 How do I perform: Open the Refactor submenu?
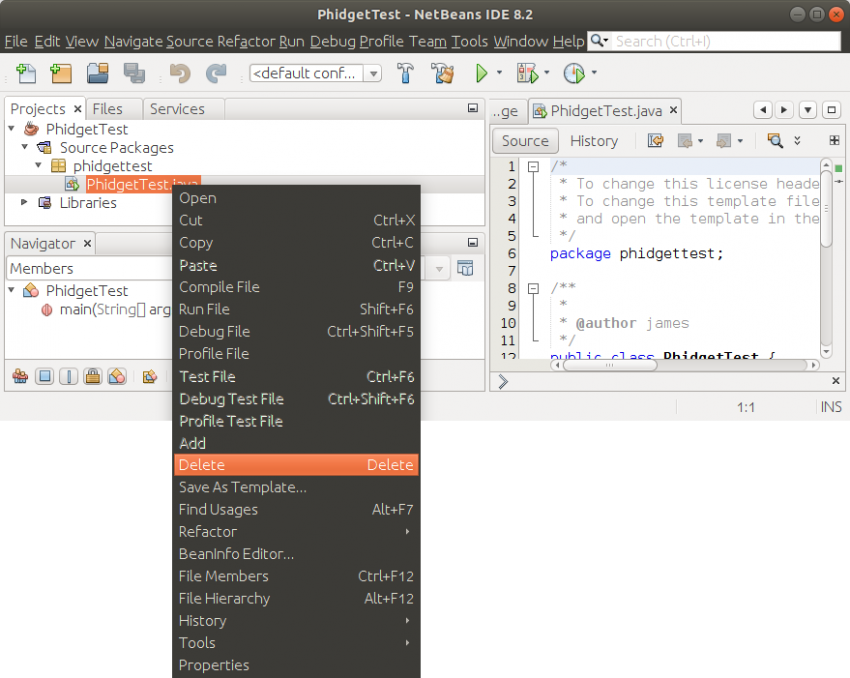[297, 532]
